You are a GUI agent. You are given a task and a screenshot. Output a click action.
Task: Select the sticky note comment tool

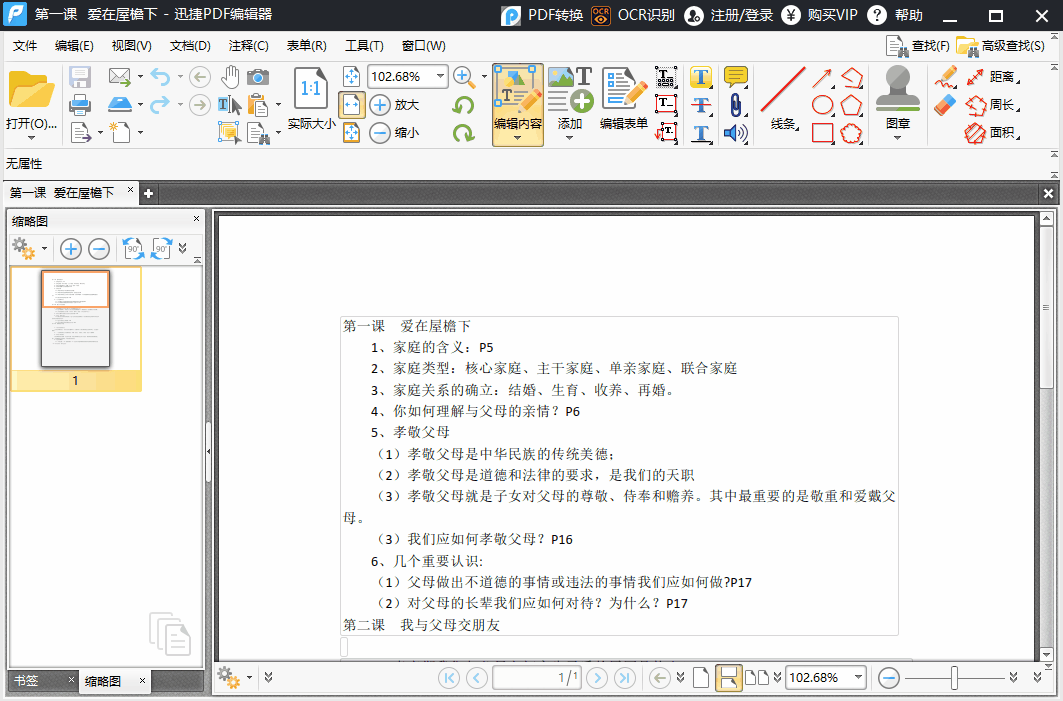coord(736,77)
